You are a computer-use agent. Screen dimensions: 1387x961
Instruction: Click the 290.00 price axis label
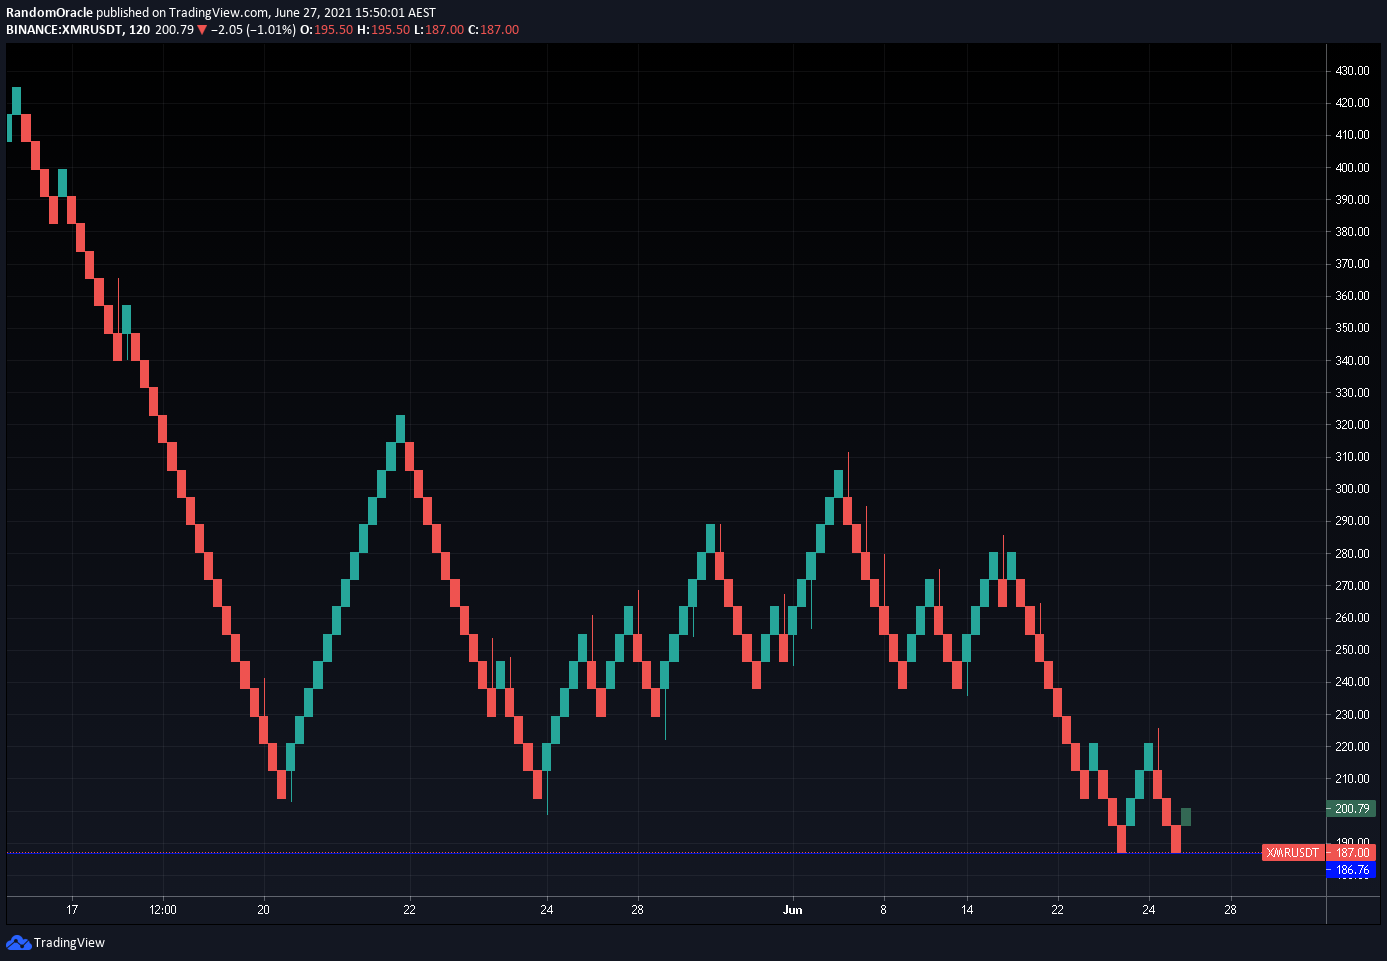(1352, 521)
